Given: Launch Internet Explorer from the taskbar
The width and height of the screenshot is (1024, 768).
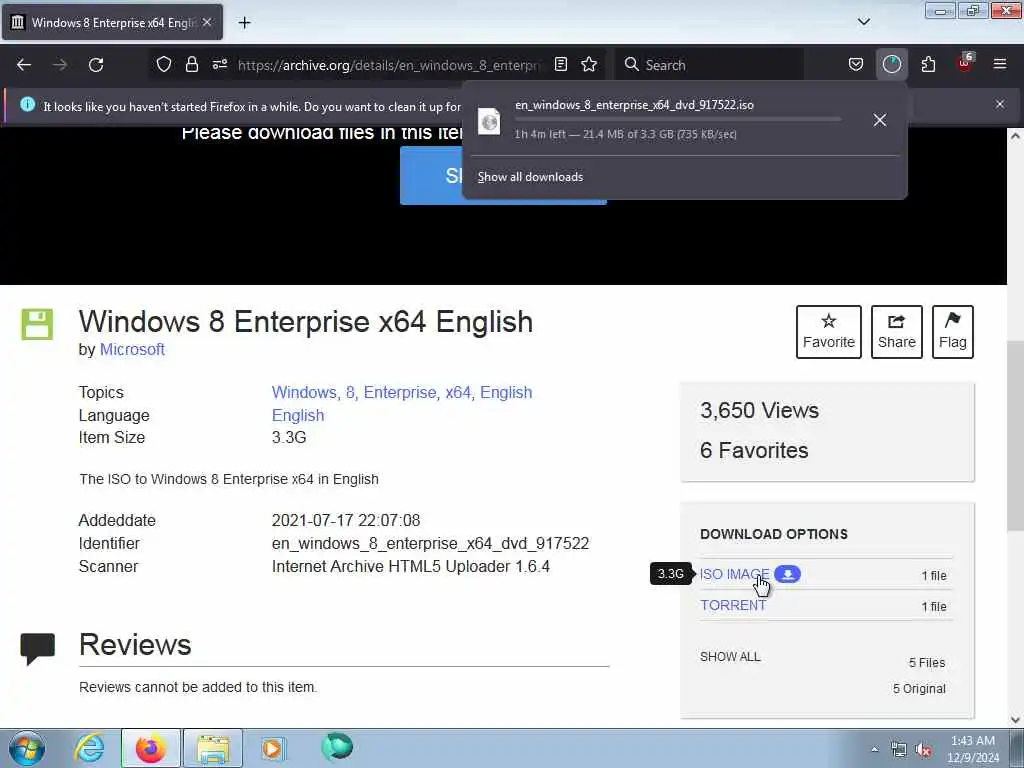Looking at the screenshot, I should pos(89,748).
